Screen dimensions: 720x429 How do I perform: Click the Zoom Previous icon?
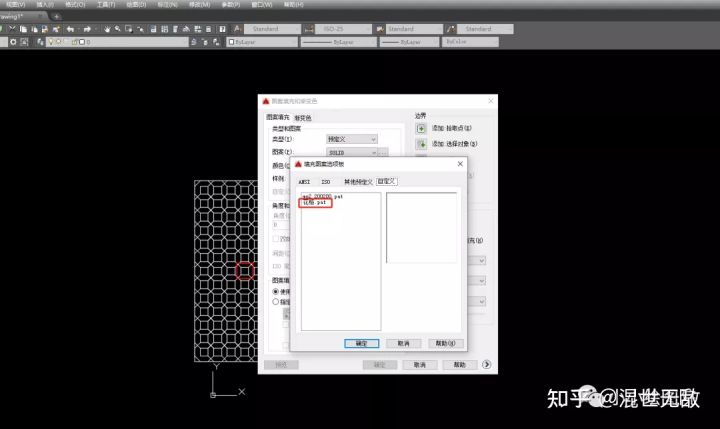[x=140, y=29]
